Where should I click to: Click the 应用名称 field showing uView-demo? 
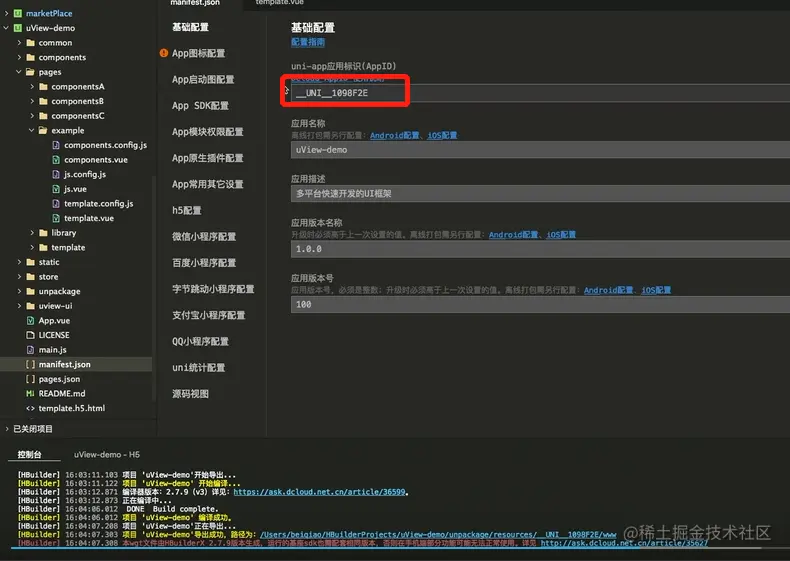click(540, 150)
